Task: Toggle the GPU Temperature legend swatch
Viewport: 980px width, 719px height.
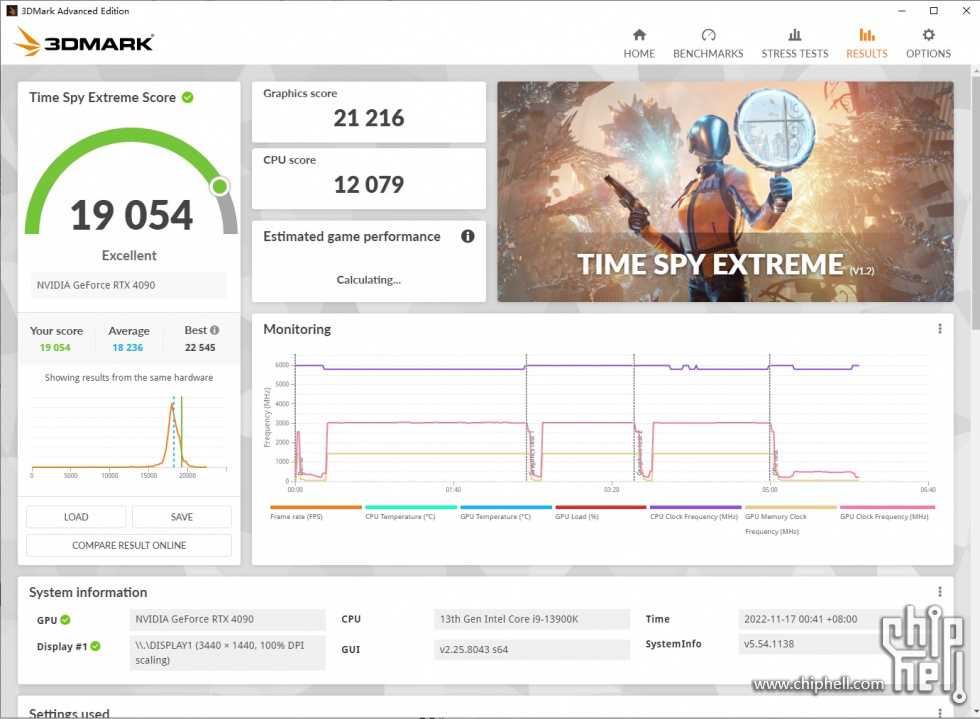Action: coord(506,507)
